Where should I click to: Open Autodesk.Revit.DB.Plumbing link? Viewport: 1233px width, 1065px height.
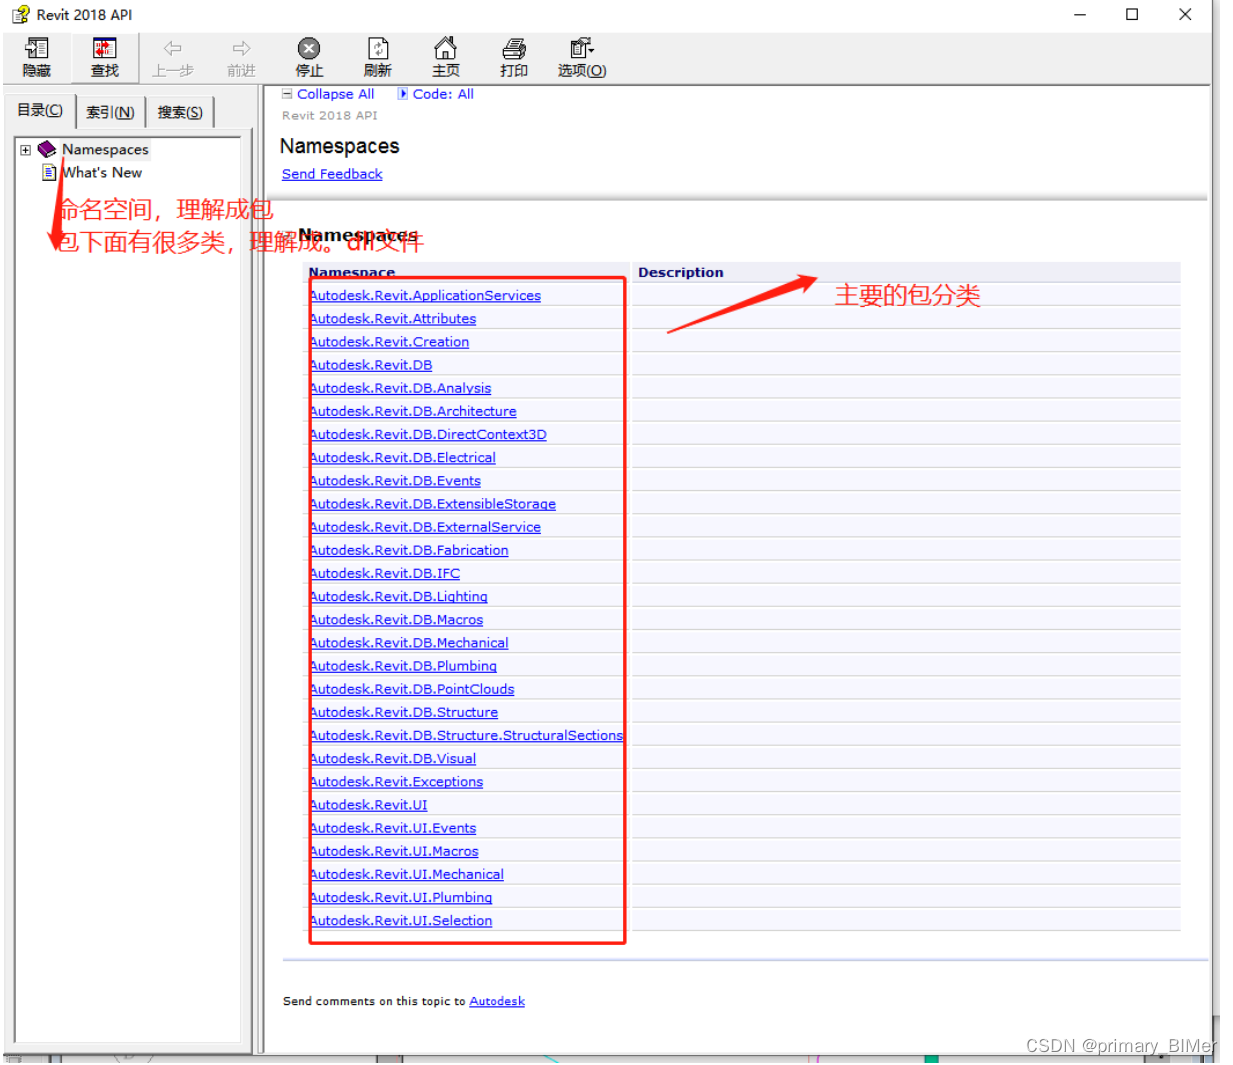pos(403,666)
